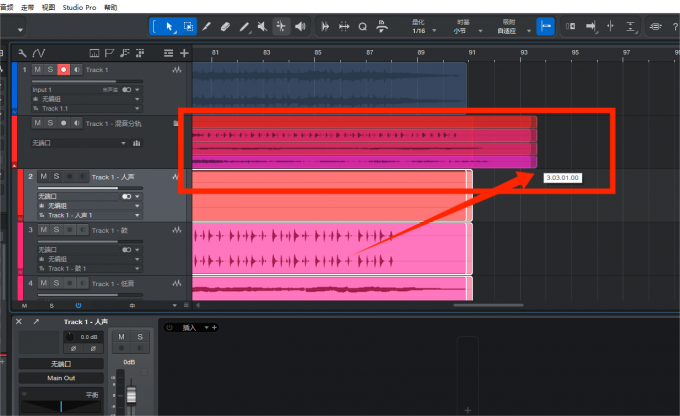The width and height of the screenshot is (680, 416).
Task: Show automation with the curve icon
Action: tap(39, 53)
